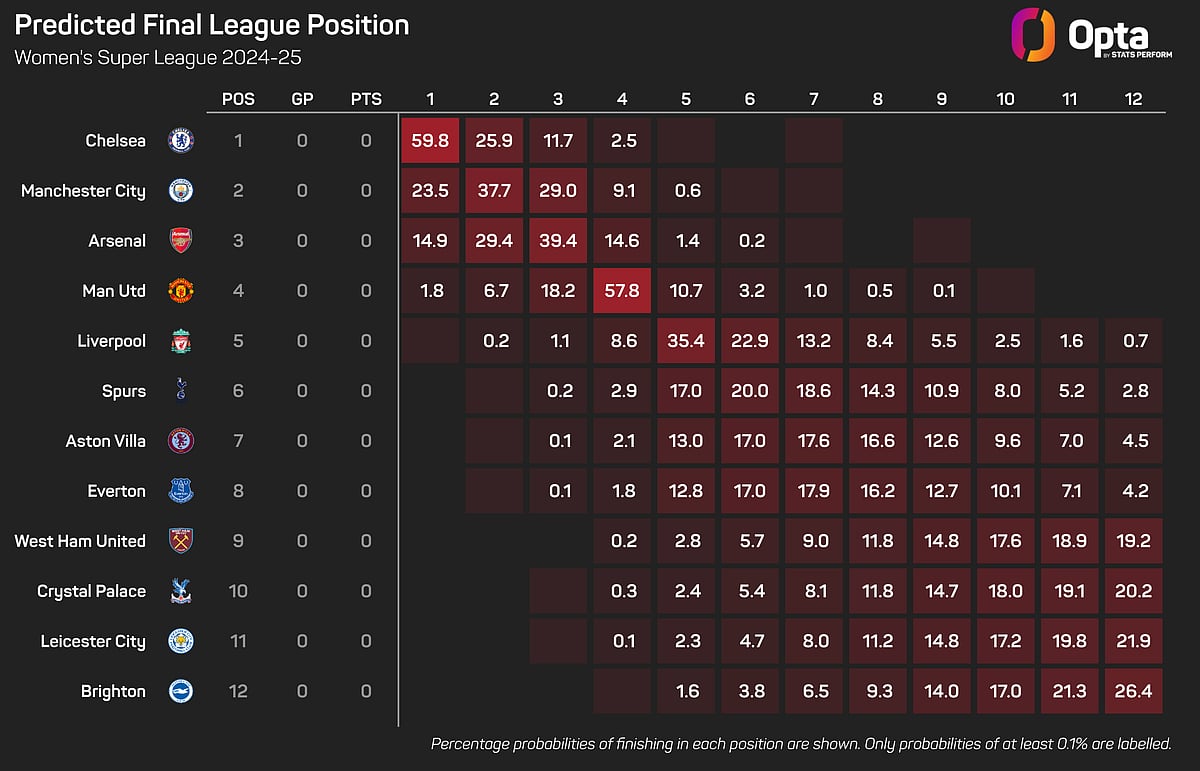The height and width of the screenshot is (771, 1200).
Task: Select the Aston Villa badge
Action: point(181,441)
